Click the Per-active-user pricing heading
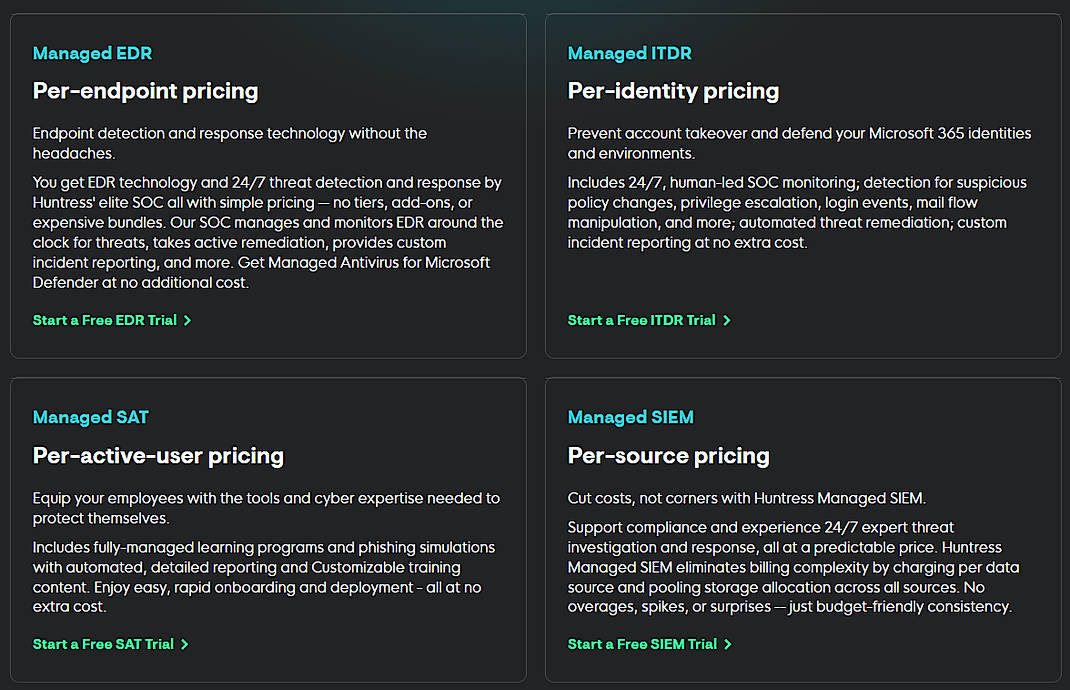This screenshot has width=1070, height=690. (x=158, y=456)
